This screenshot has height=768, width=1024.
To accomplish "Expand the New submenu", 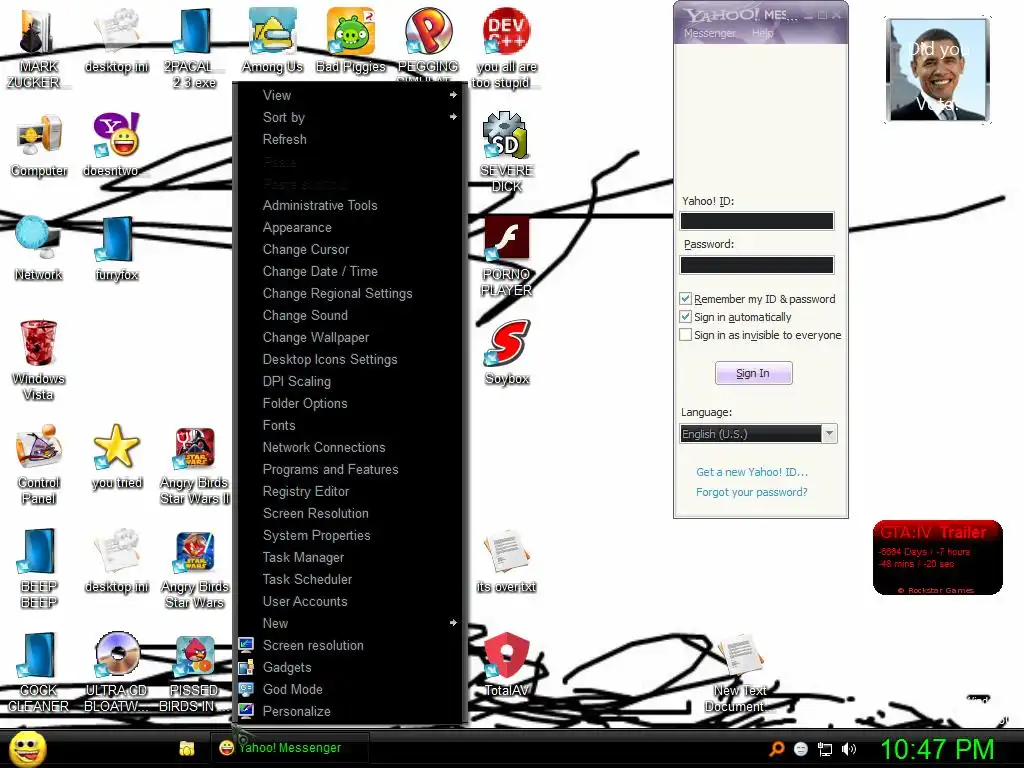I will [351, 623].
